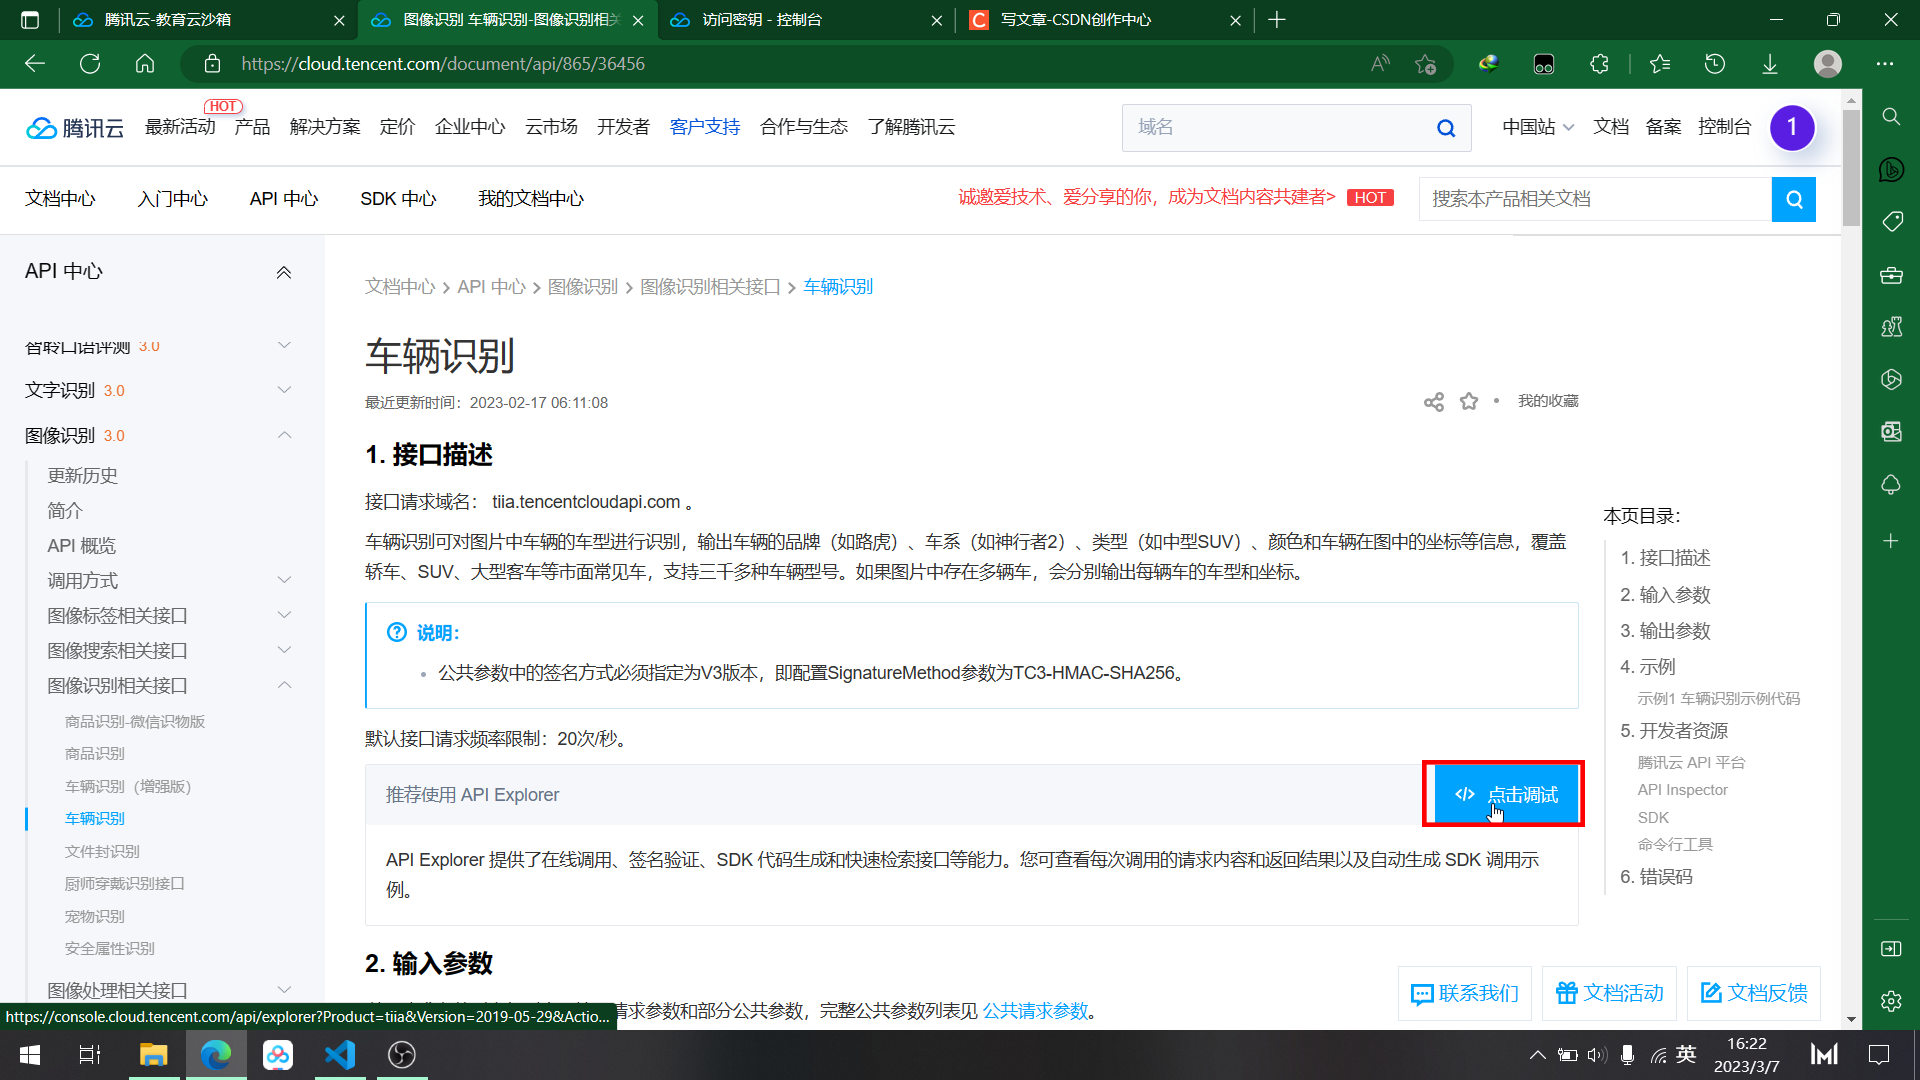Open API 中心 in docs navigation
Viewport: 1920px width, 1080px height.
click(x=284, y=199)
